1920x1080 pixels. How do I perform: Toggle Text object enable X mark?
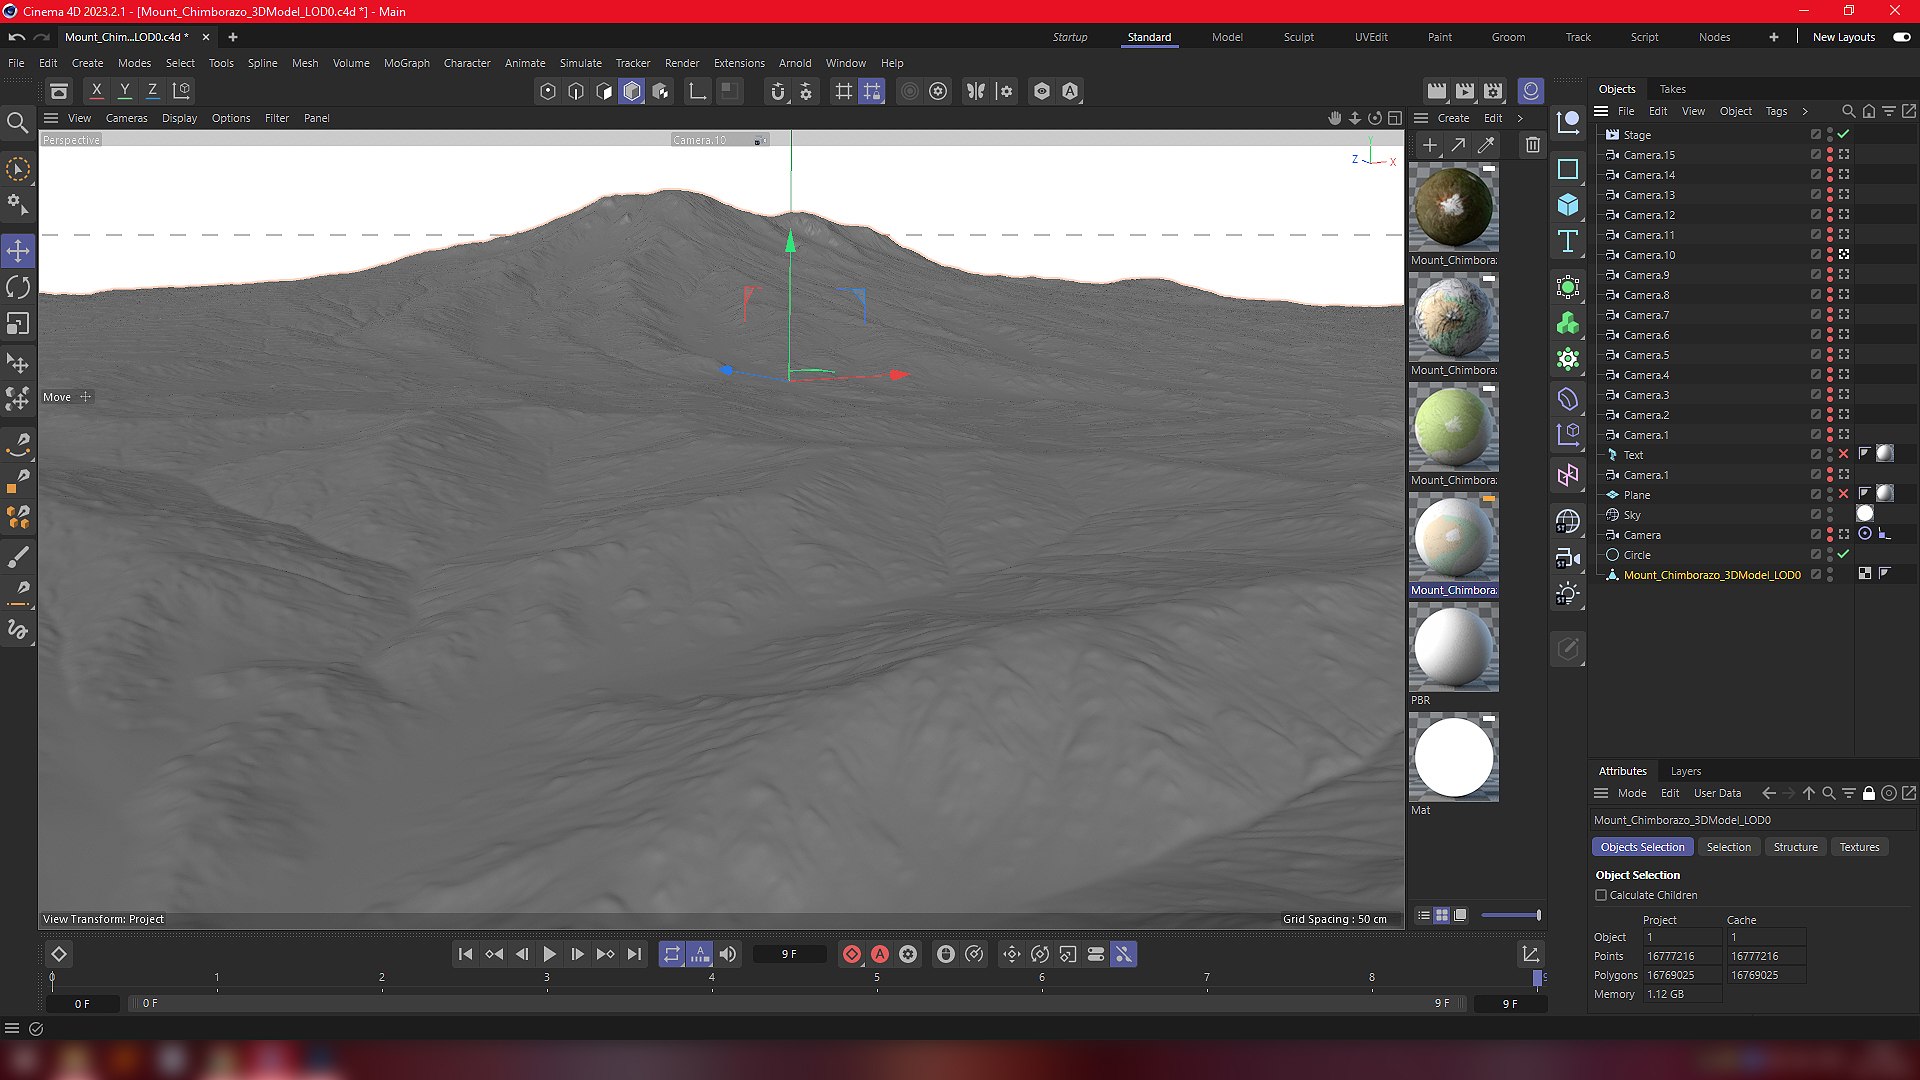pos(1844,454)
